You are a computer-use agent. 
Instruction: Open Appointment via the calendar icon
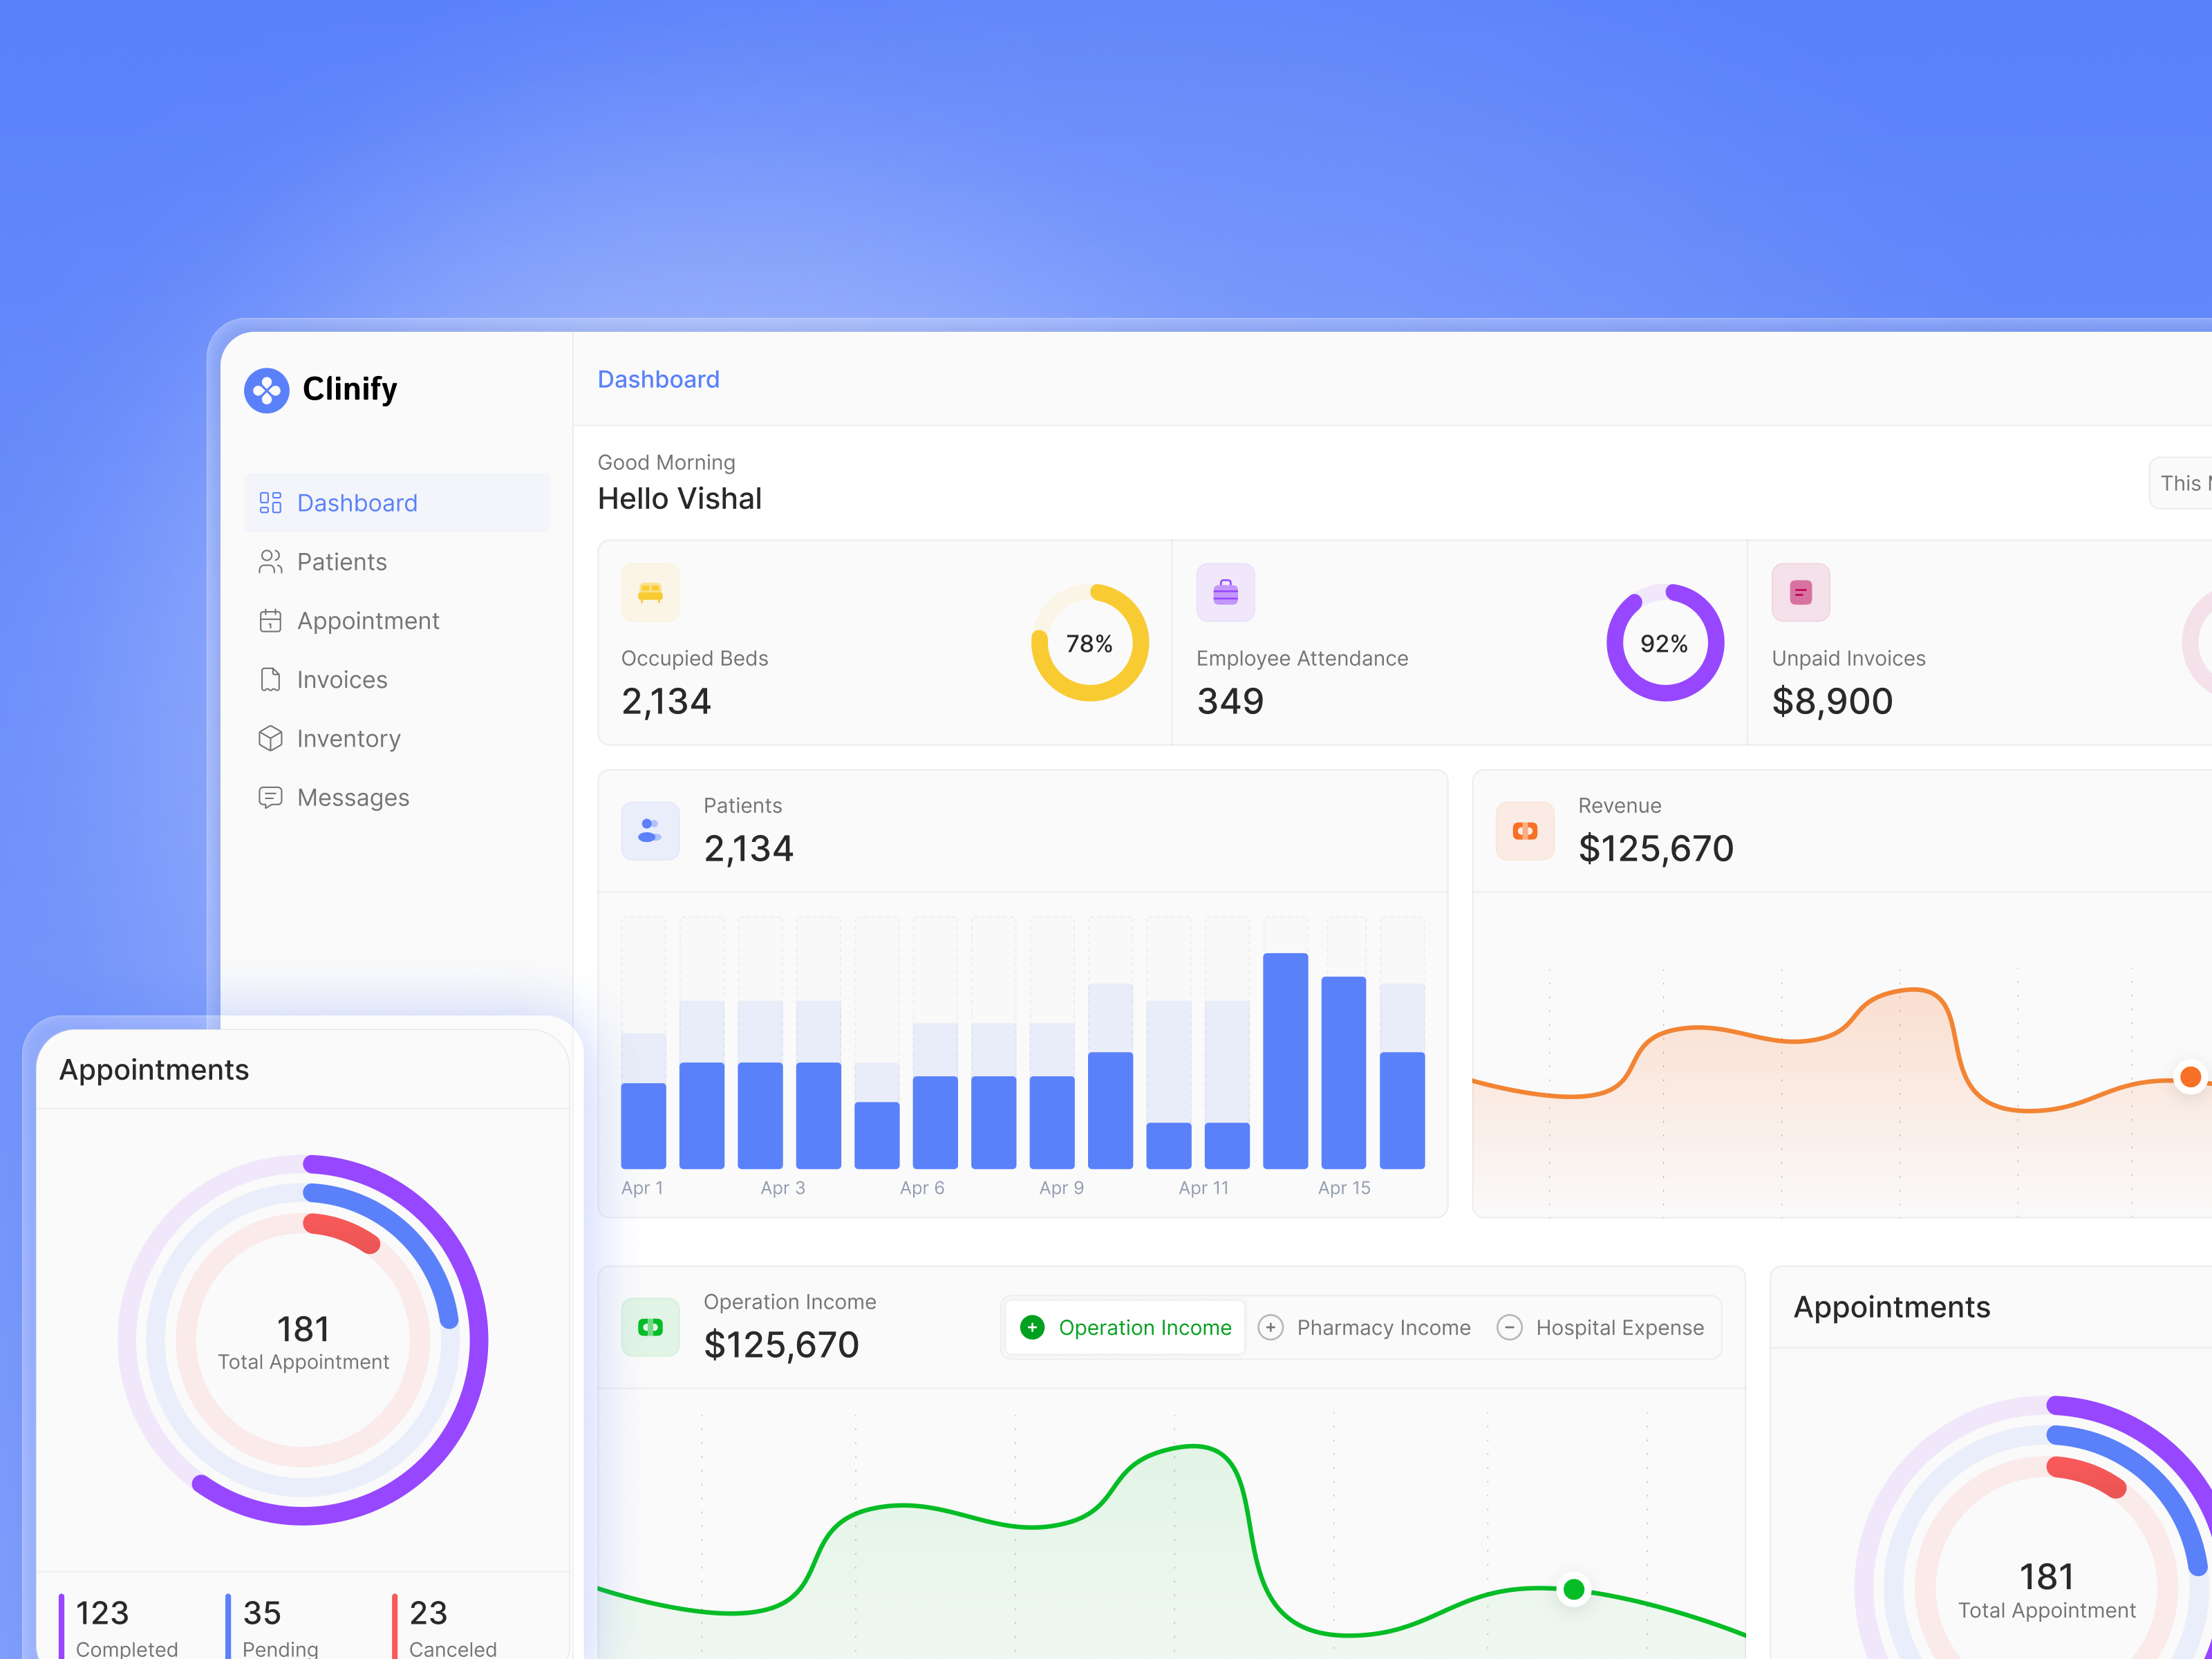tap(270, 620)
